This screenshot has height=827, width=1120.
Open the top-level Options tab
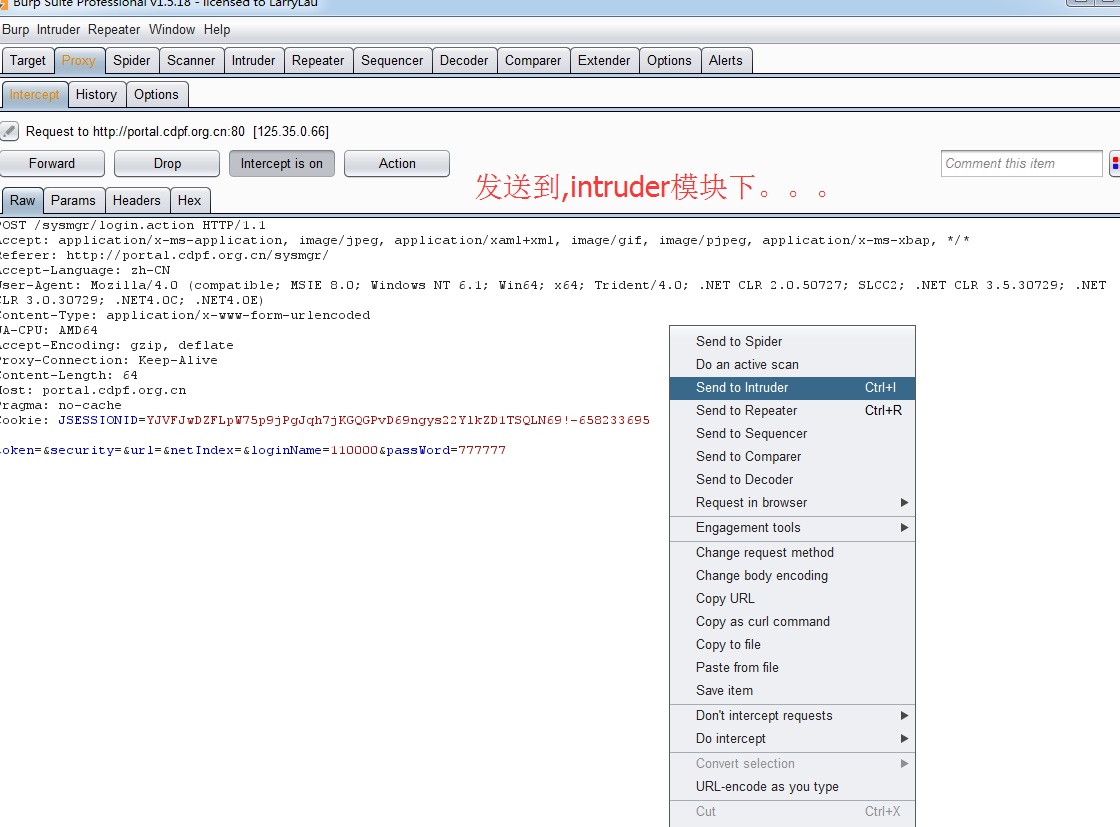[x=669, y=61]
